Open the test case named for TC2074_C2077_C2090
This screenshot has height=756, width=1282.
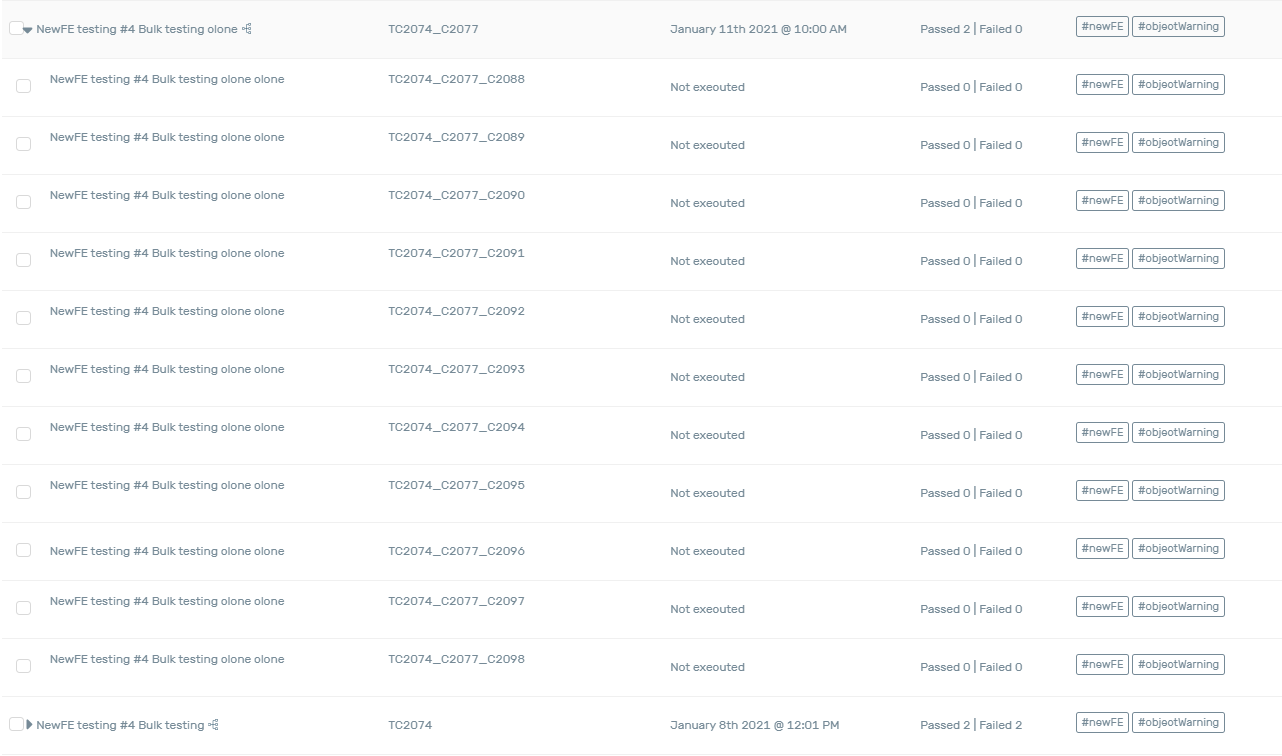coord(167,195)
